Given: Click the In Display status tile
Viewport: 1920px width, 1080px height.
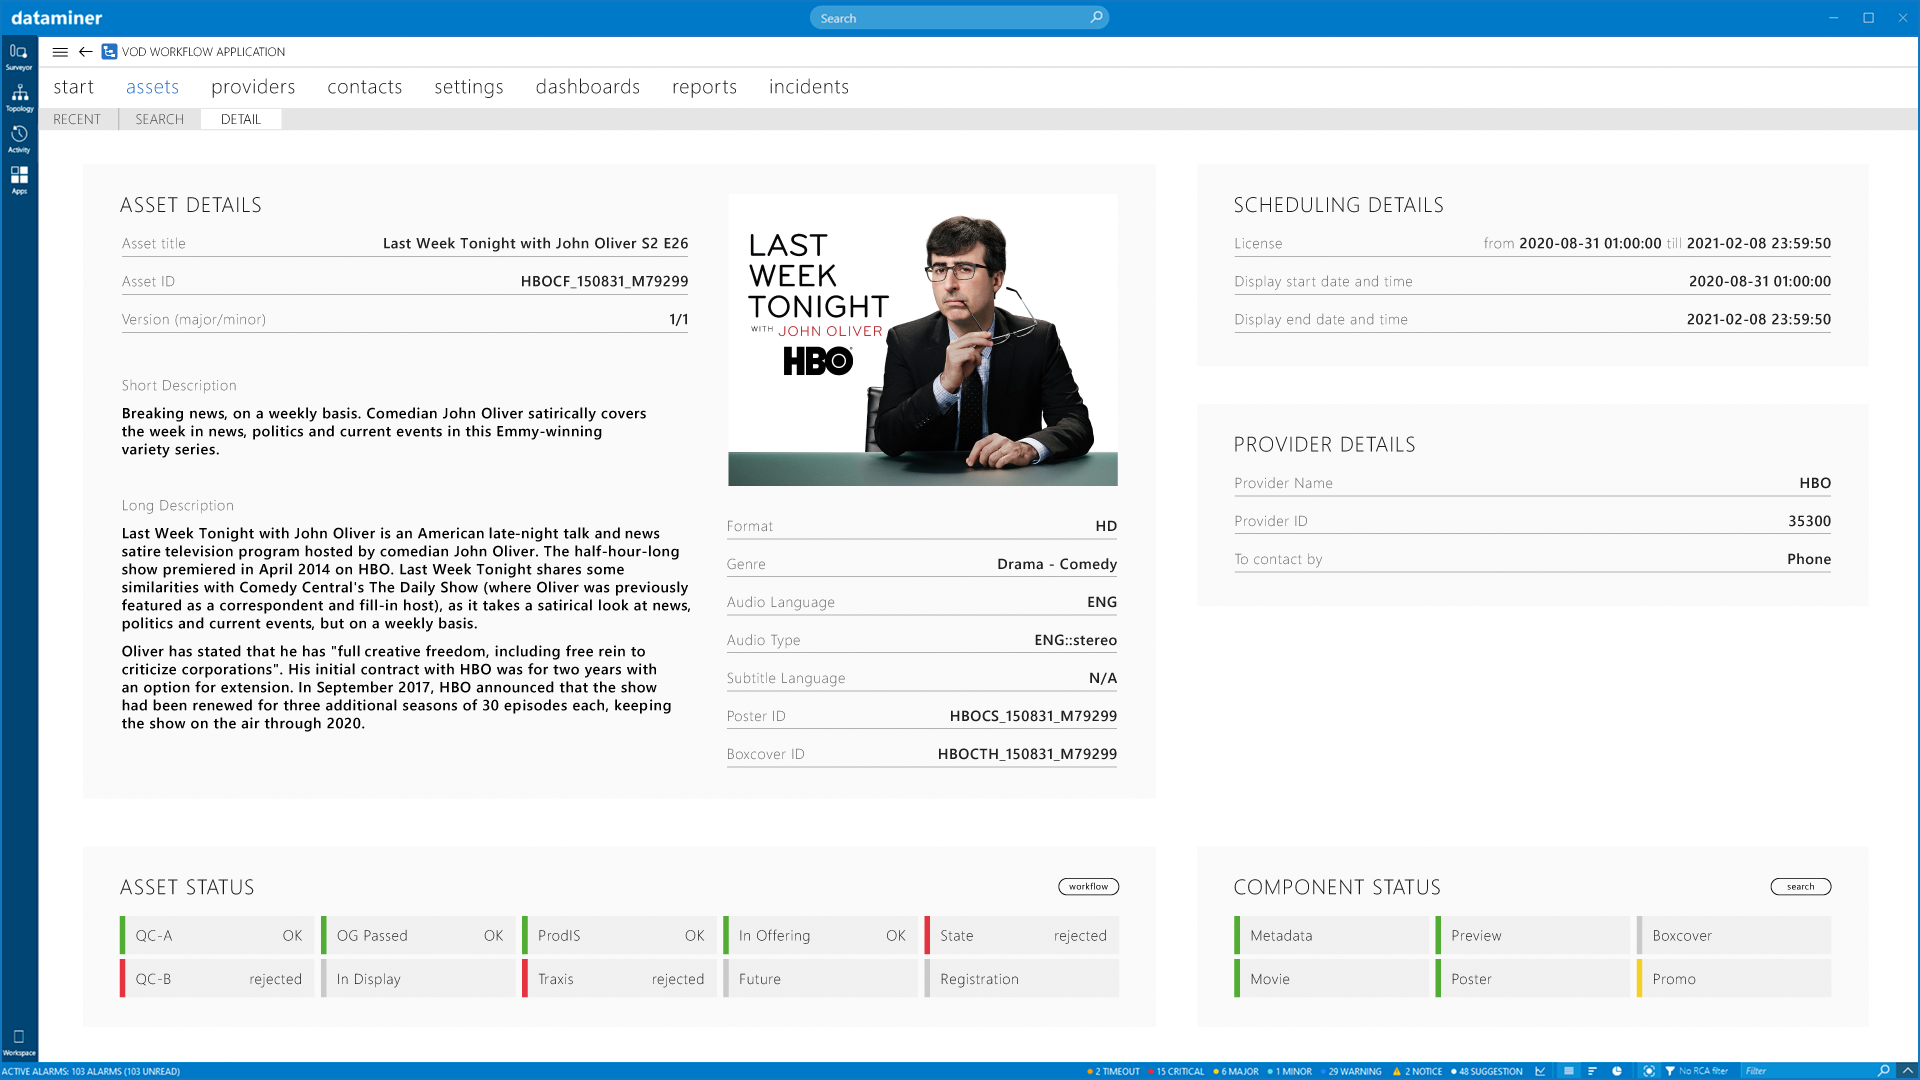Looking at the screenshot, I should [x=418, y=979].
